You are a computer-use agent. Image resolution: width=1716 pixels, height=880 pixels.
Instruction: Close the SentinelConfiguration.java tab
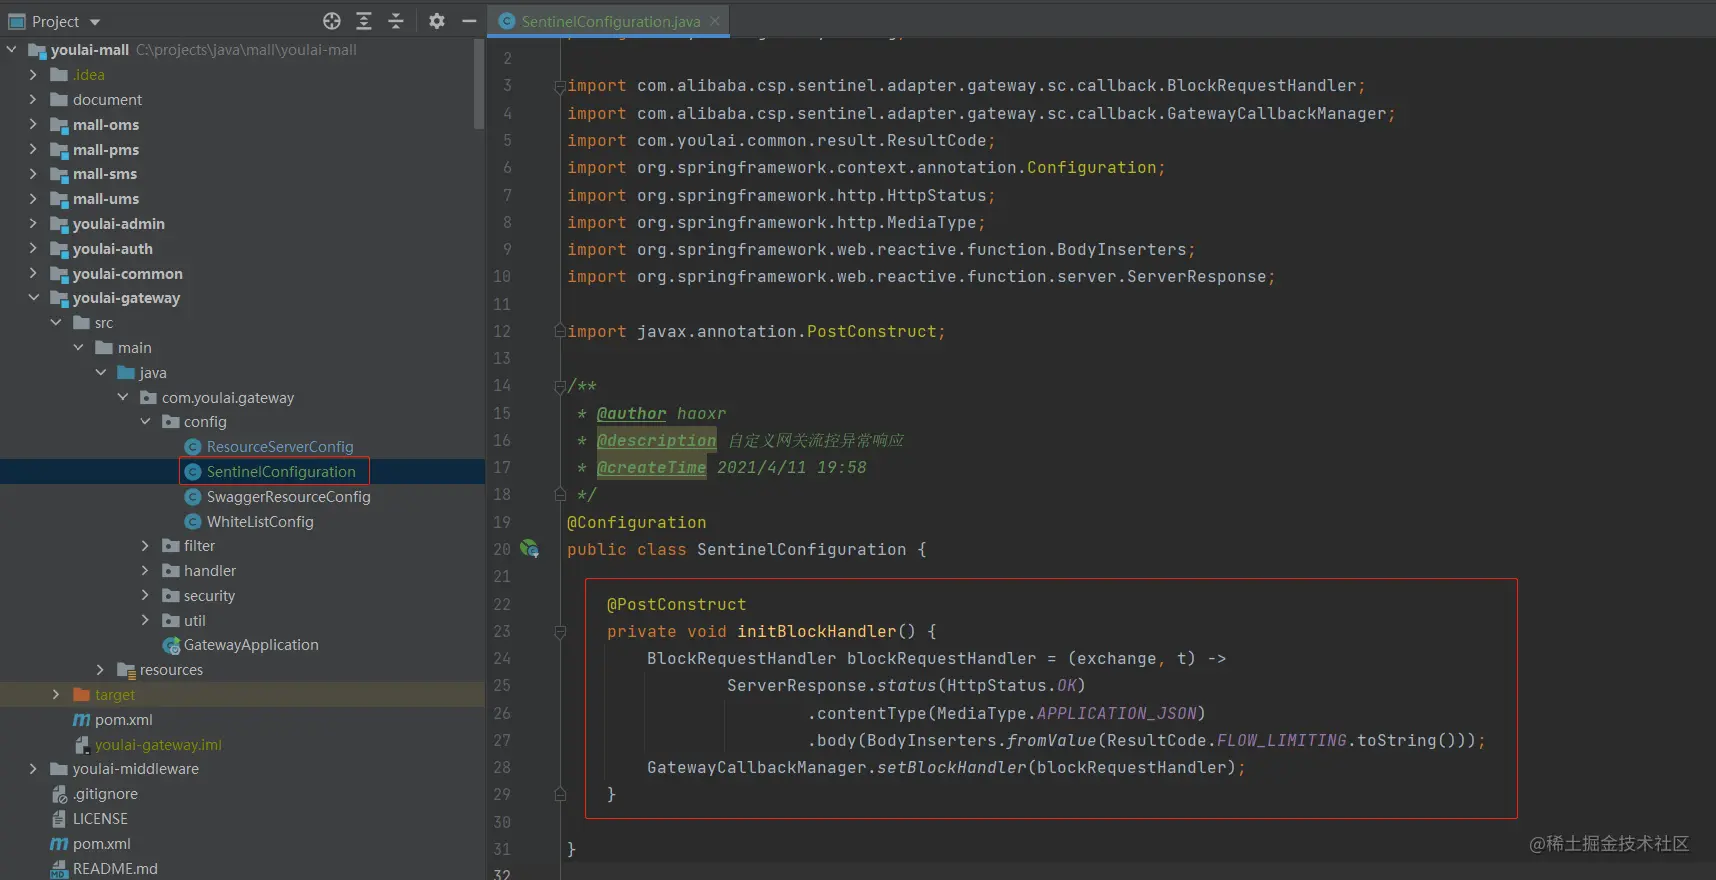point(715,21)
